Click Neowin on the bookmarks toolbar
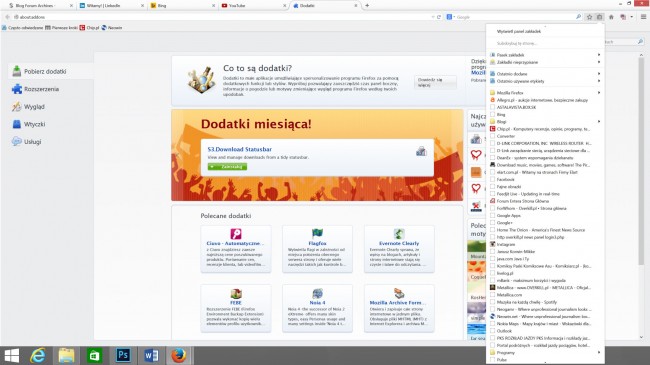The height and width of the screenshot is (365, 650). point(112,28)
